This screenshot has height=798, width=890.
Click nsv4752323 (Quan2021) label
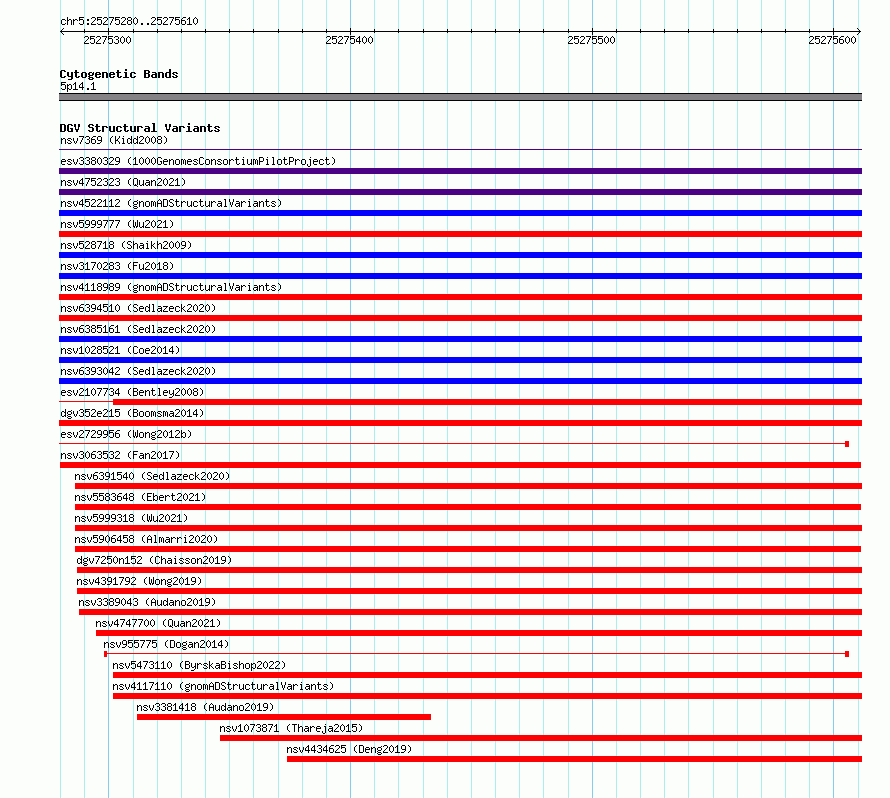click(x=123, y=182)
